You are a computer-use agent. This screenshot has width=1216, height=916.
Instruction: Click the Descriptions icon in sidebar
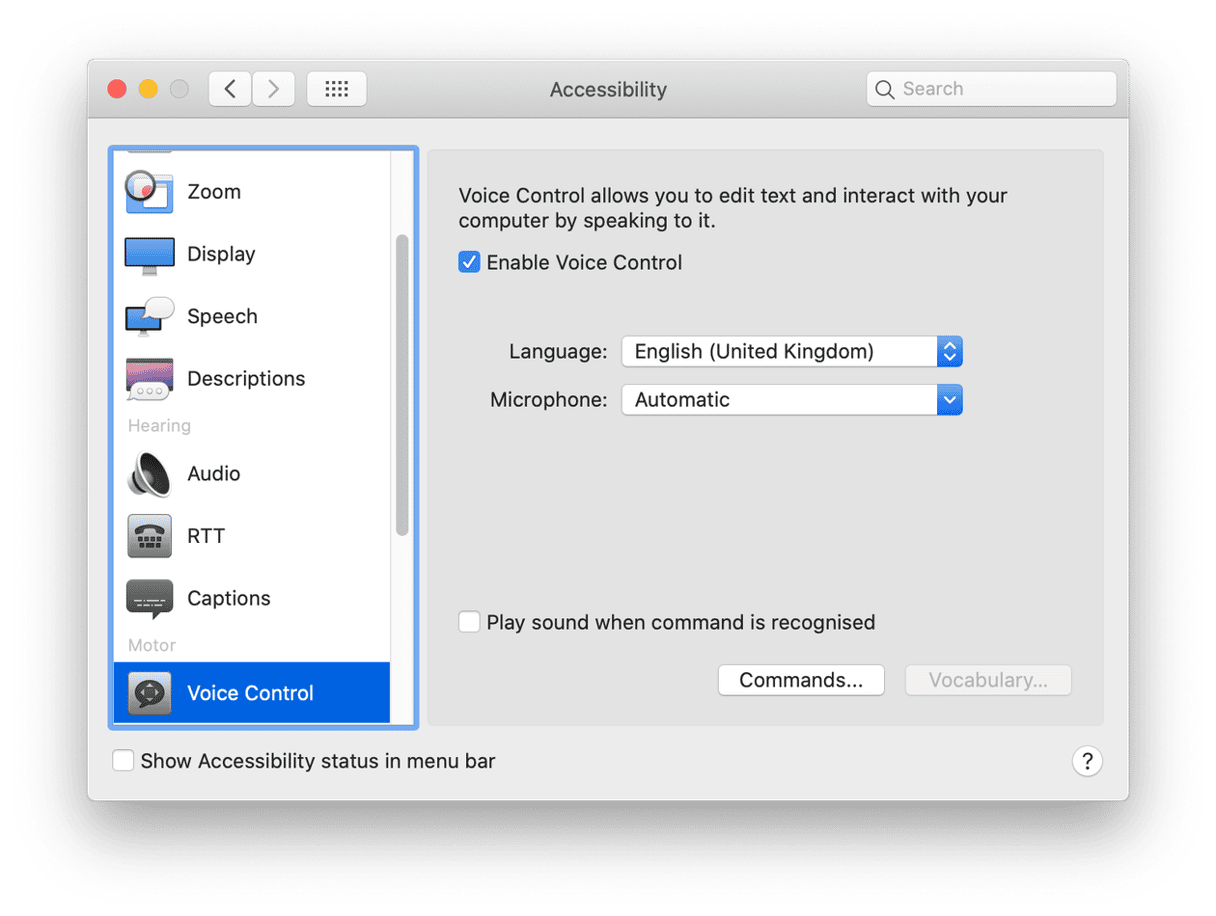(149, 379)
